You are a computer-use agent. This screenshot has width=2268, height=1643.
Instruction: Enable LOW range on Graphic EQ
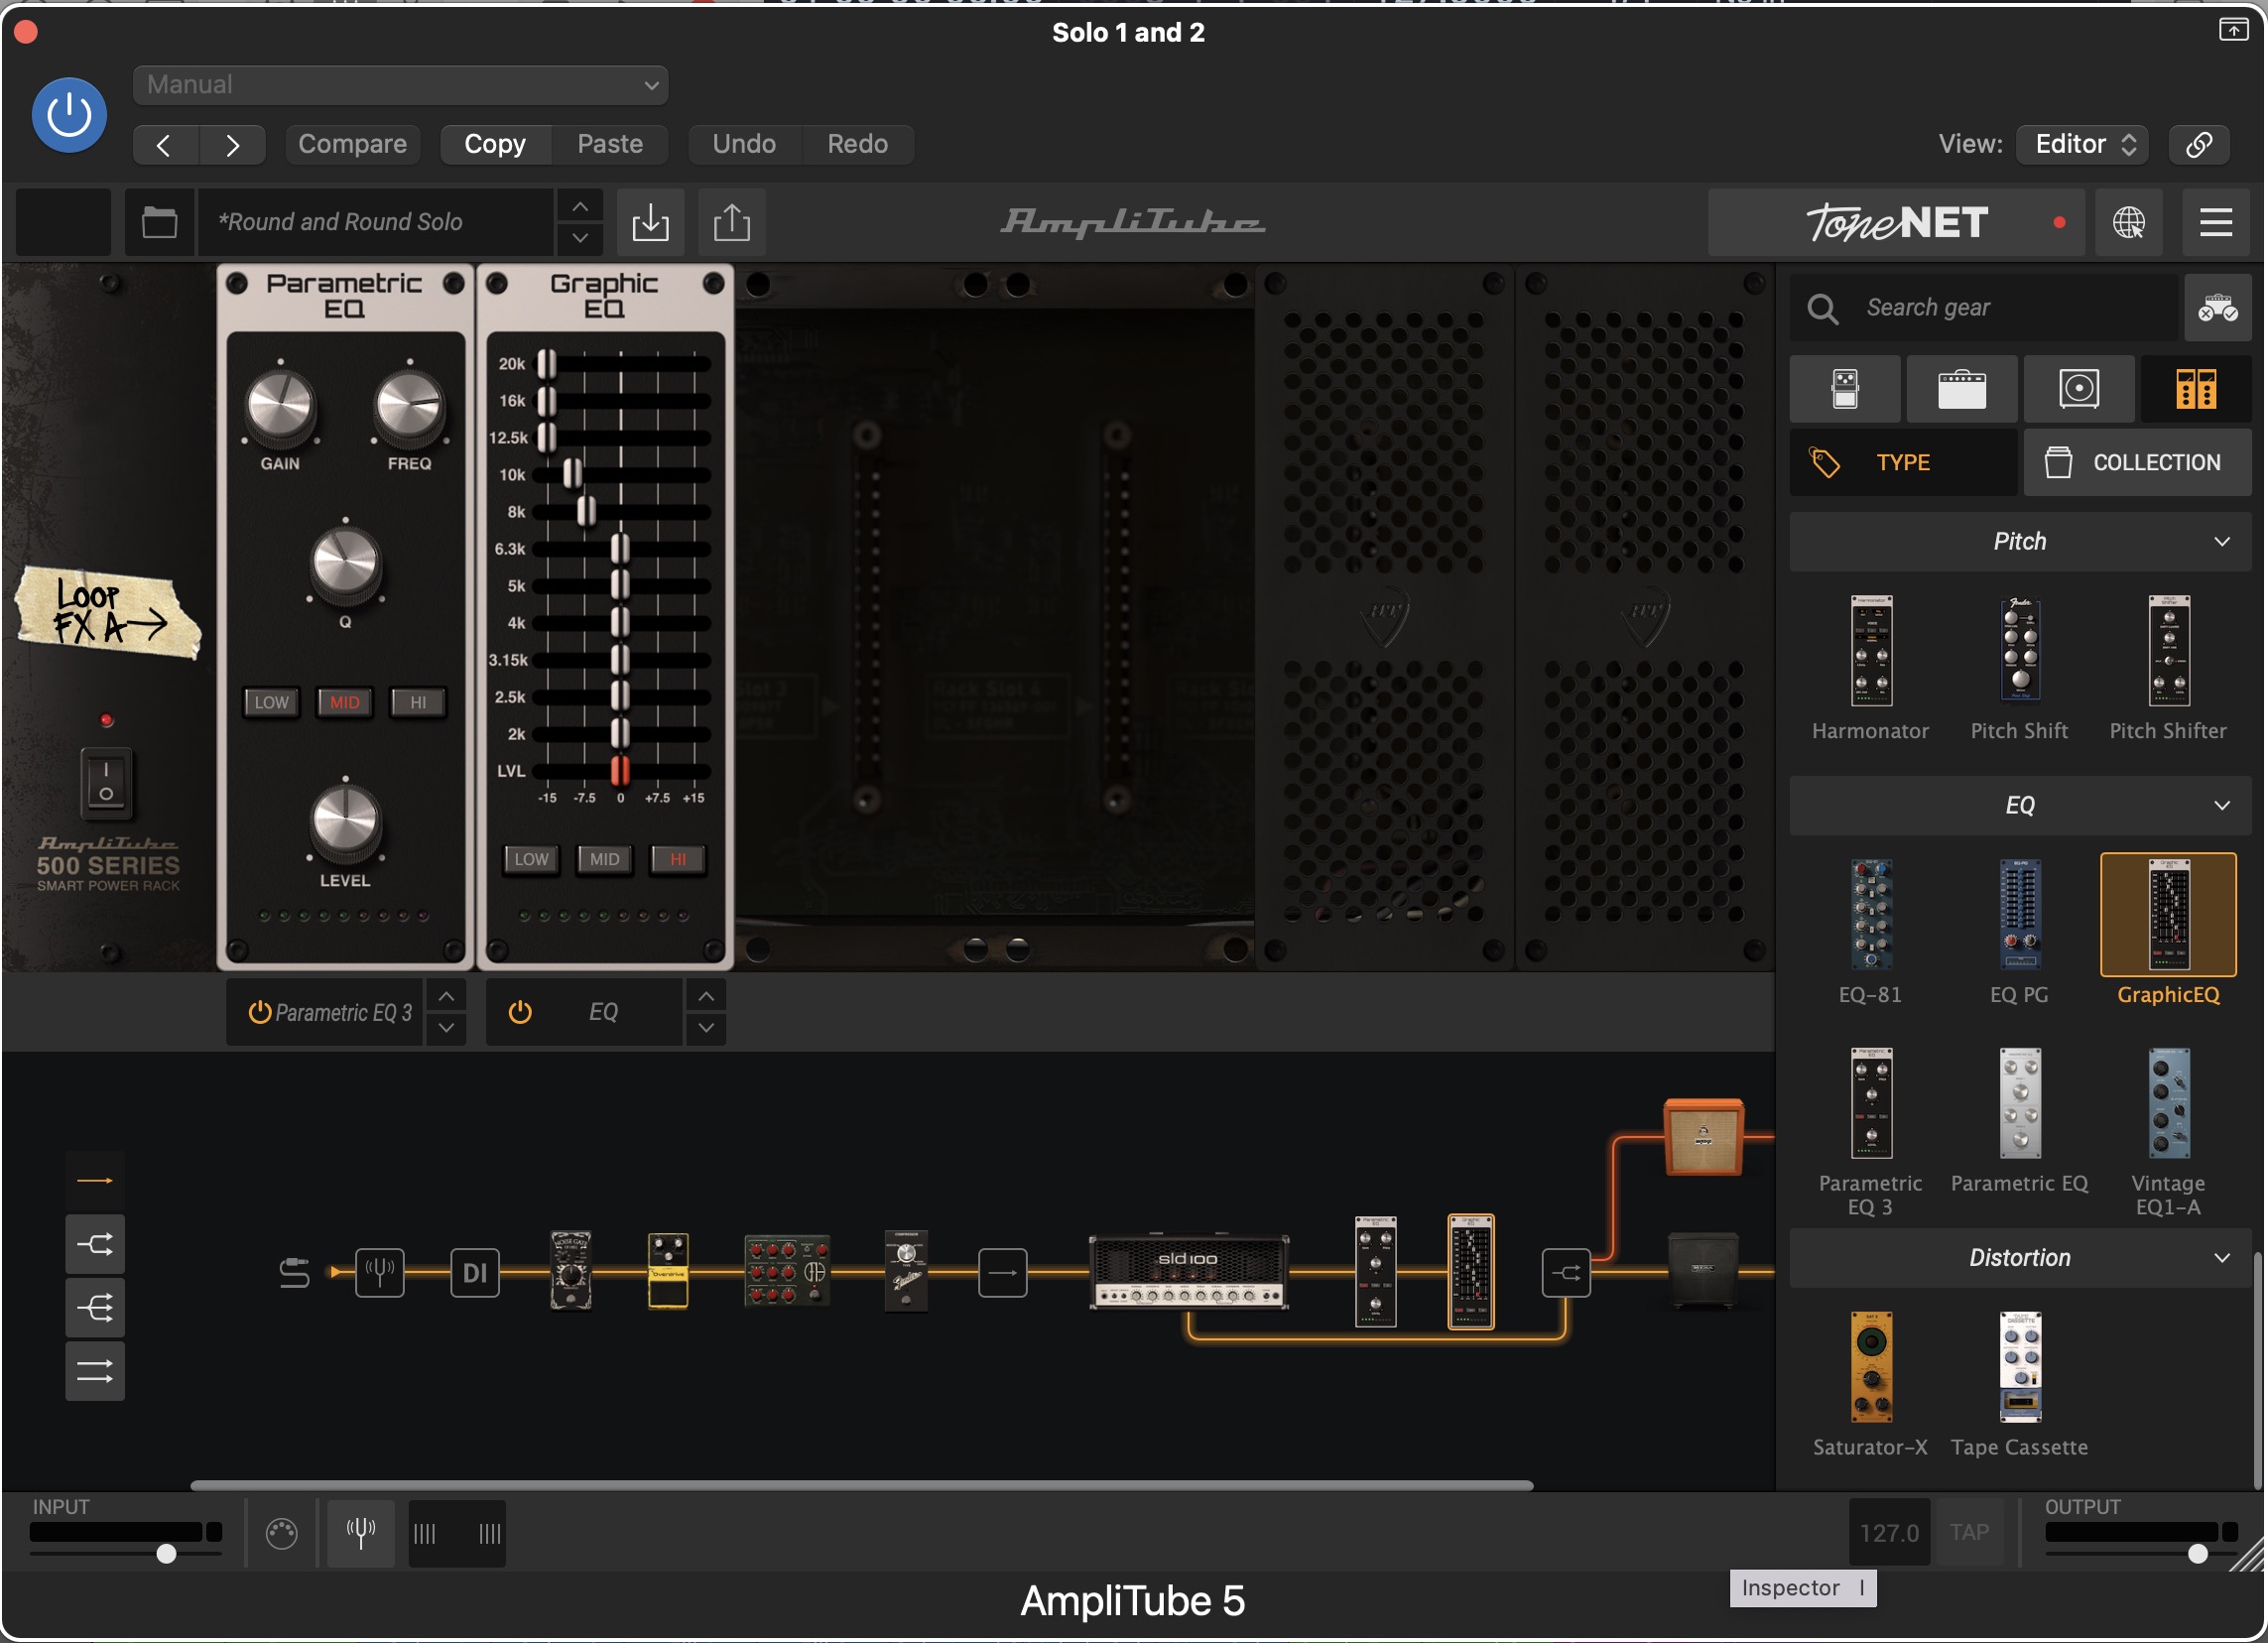[531, 860]
